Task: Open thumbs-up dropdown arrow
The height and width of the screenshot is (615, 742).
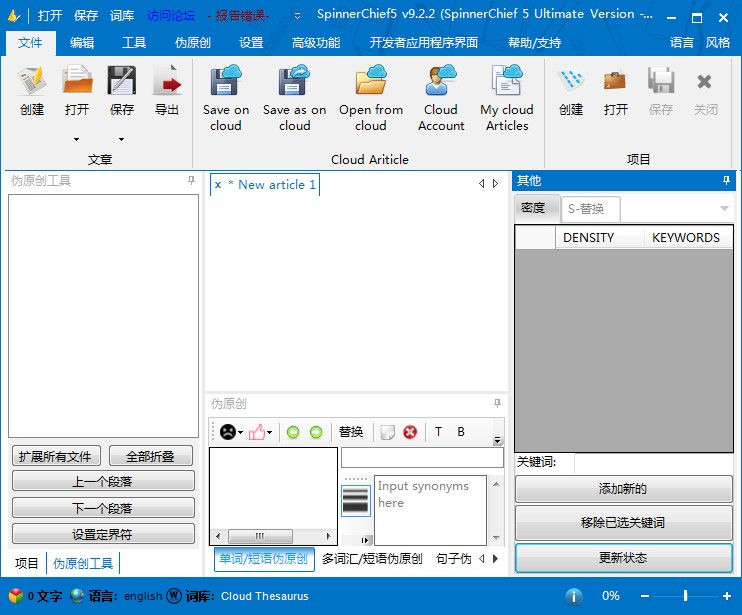Action: click(269, 432)
